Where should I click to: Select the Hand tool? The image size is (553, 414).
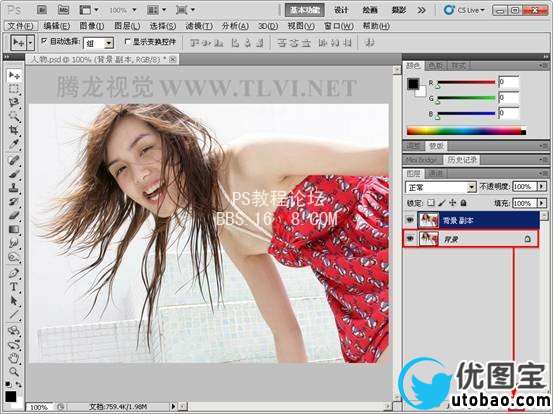pos(14,358)
